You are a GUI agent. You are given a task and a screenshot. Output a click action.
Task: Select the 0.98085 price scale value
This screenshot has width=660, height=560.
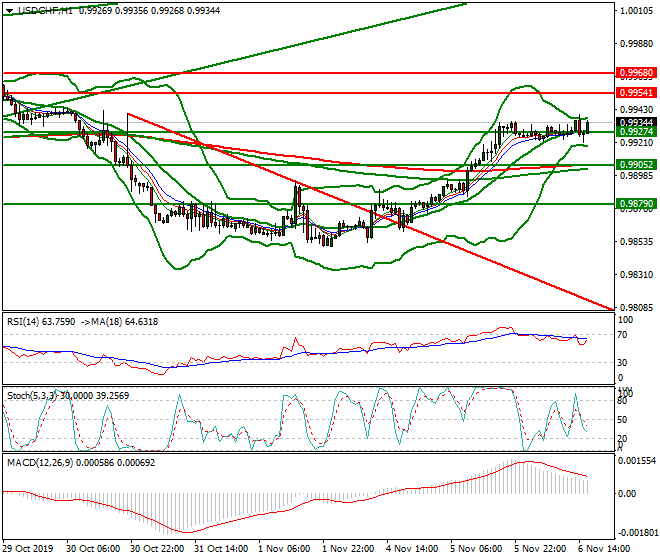tap(637, 308)
